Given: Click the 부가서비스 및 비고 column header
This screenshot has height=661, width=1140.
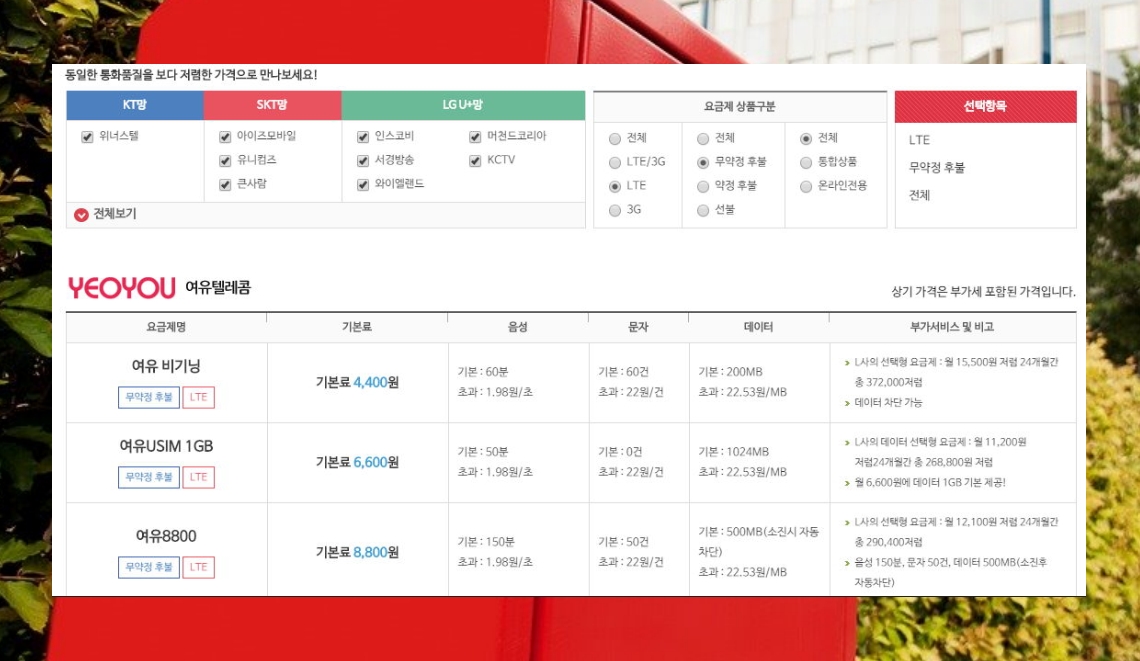Looking at the screenshot, I should tap(952, 327).
